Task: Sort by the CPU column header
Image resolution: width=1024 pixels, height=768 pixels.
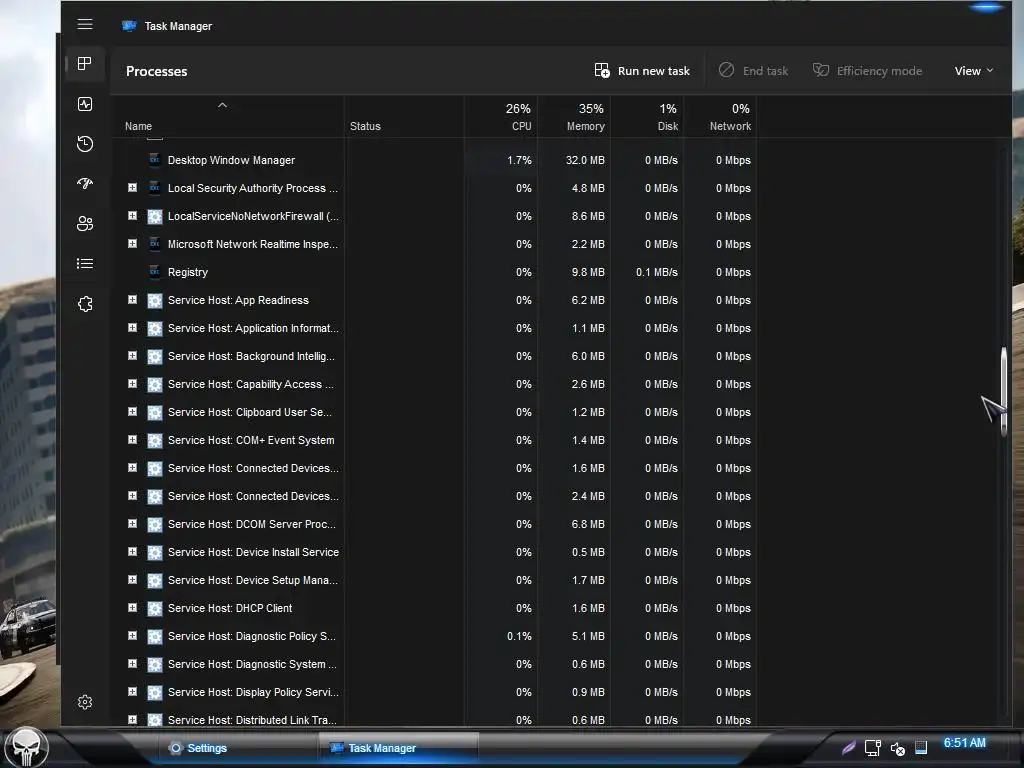Action: (501, 118)
